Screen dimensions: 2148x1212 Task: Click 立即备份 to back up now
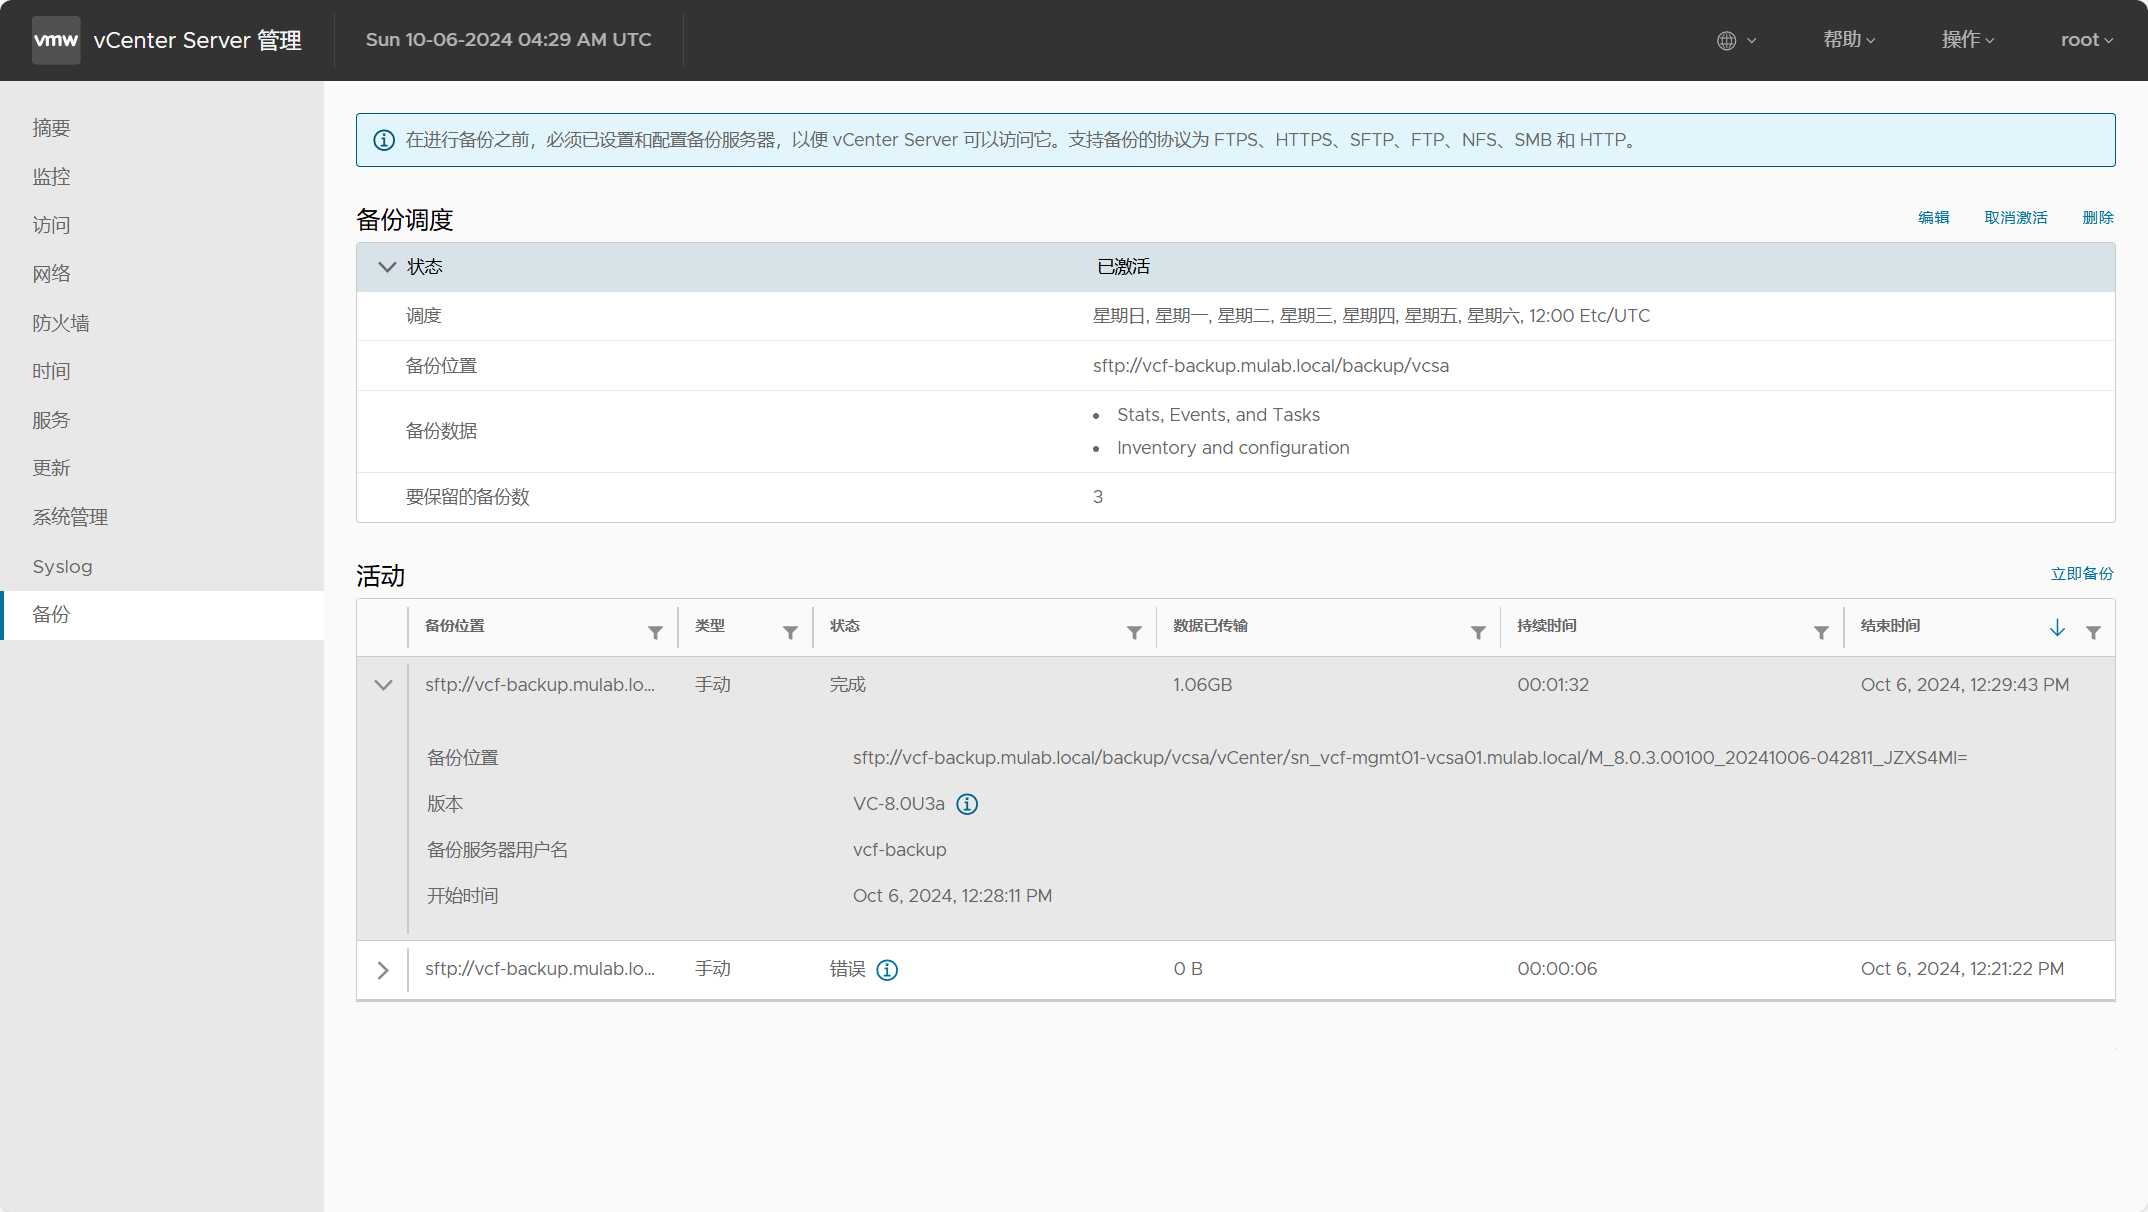(2082, 574)
